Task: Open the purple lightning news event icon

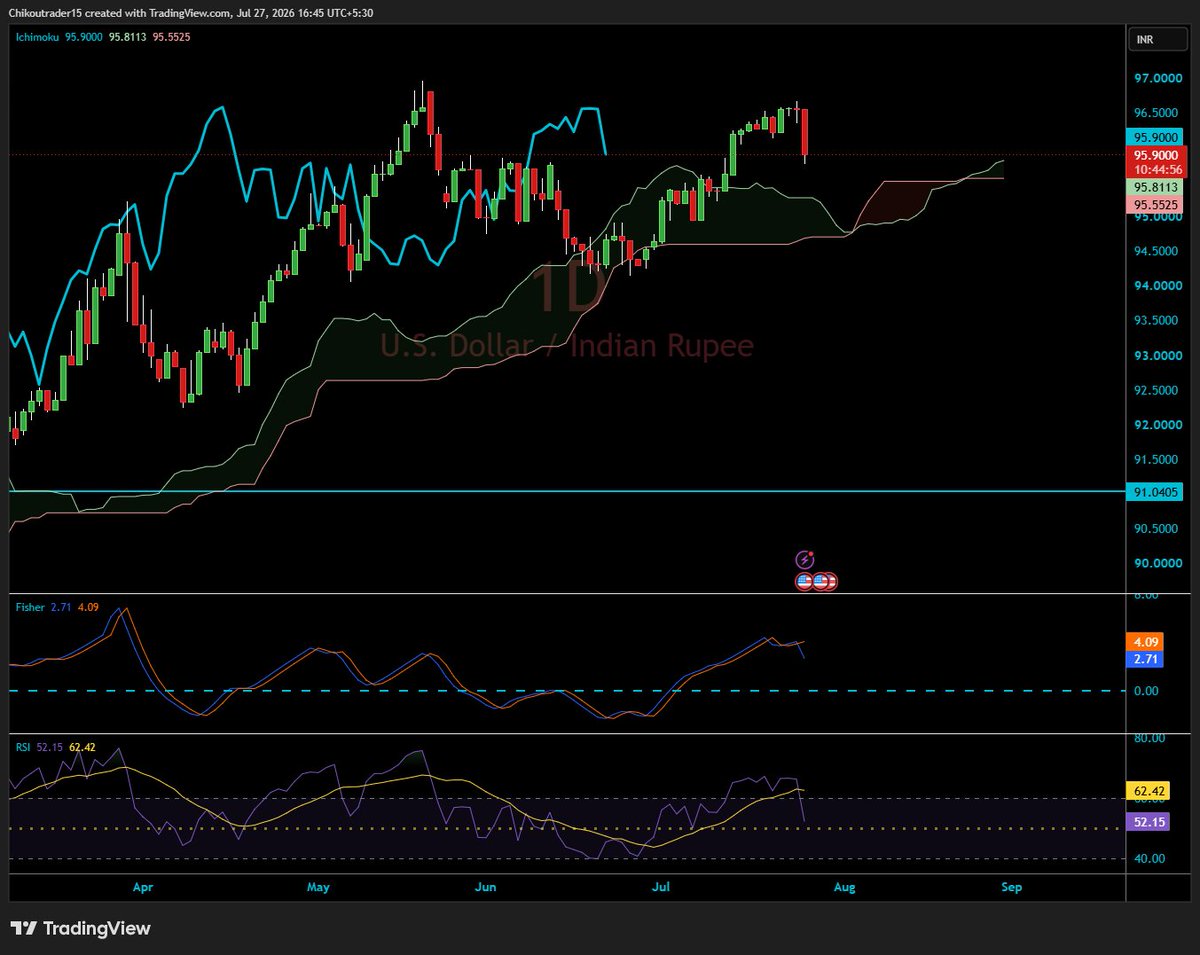Action: [x=805, y=560]
